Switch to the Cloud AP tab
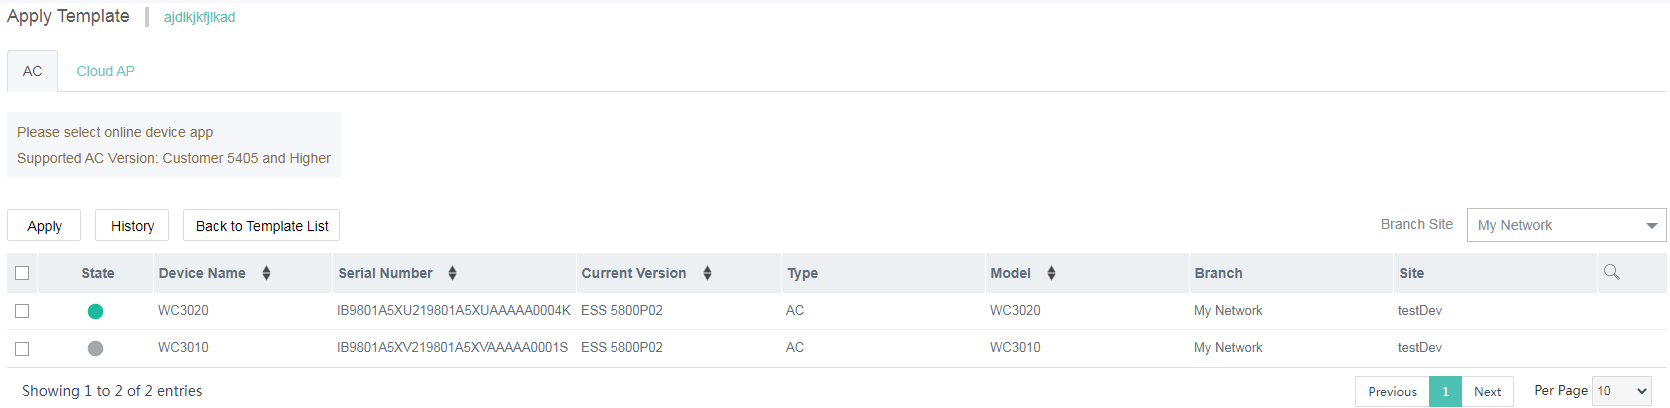Viewport: 1670px width, 408px height. pos(105,71)
